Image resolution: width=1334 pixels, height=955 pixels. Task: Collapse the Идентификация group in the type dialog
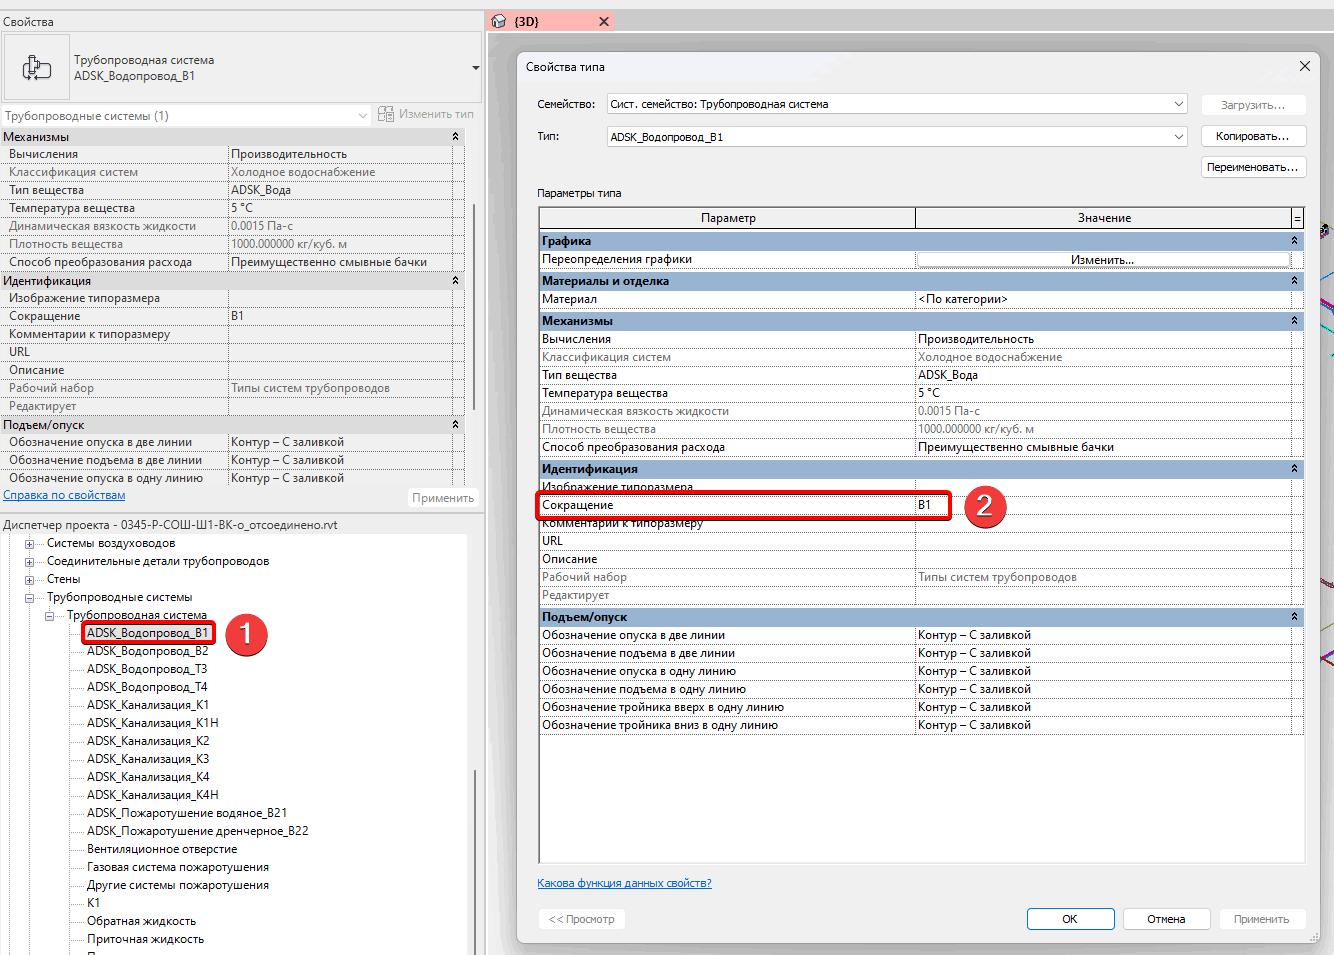tap(1294, 469)
